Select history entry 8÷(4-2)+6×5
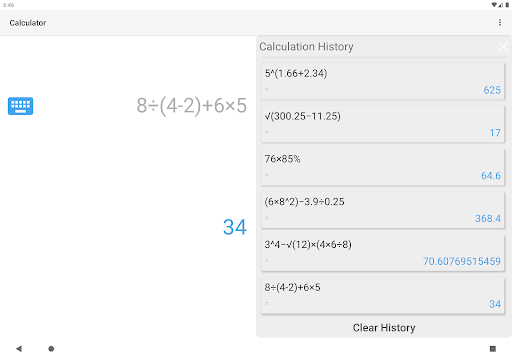The image size is (512, 360). click(383, 295)
